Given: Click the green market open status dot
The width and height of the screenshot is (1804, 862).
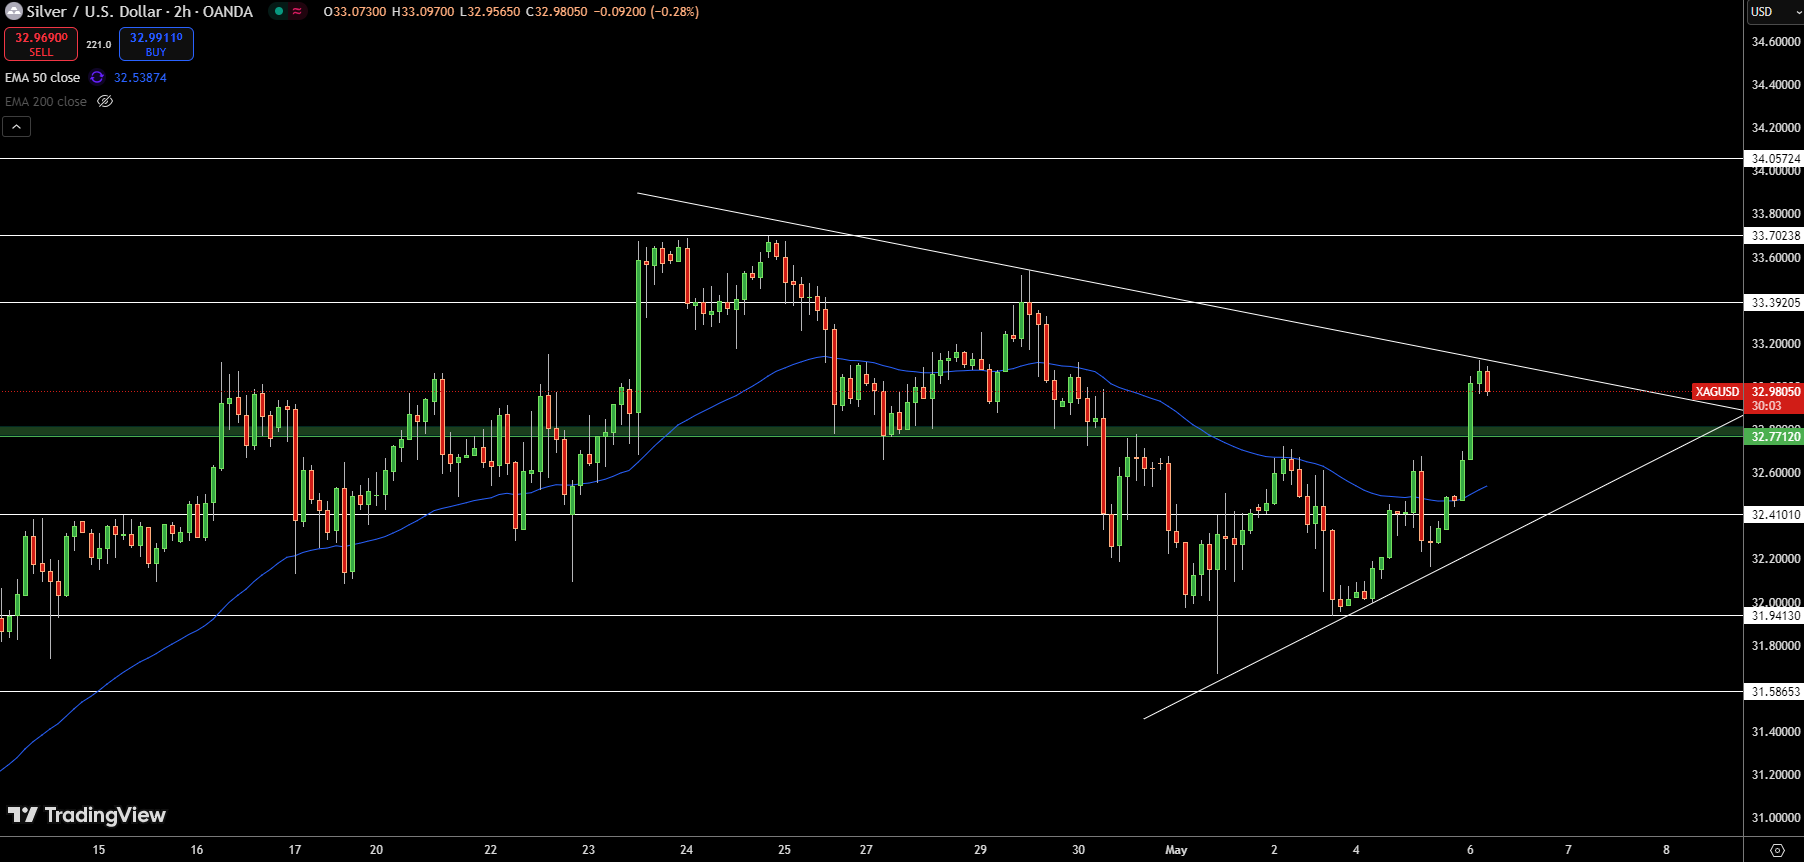Looking at the screenshot, I should tap(279, 12).
